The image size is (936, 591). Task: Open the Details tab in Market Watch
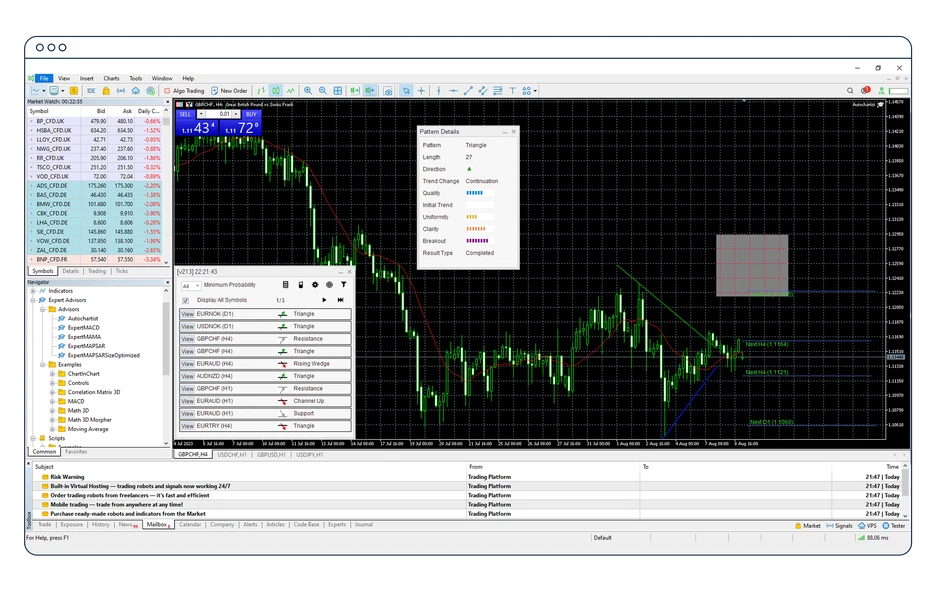[x=70, y=271]
